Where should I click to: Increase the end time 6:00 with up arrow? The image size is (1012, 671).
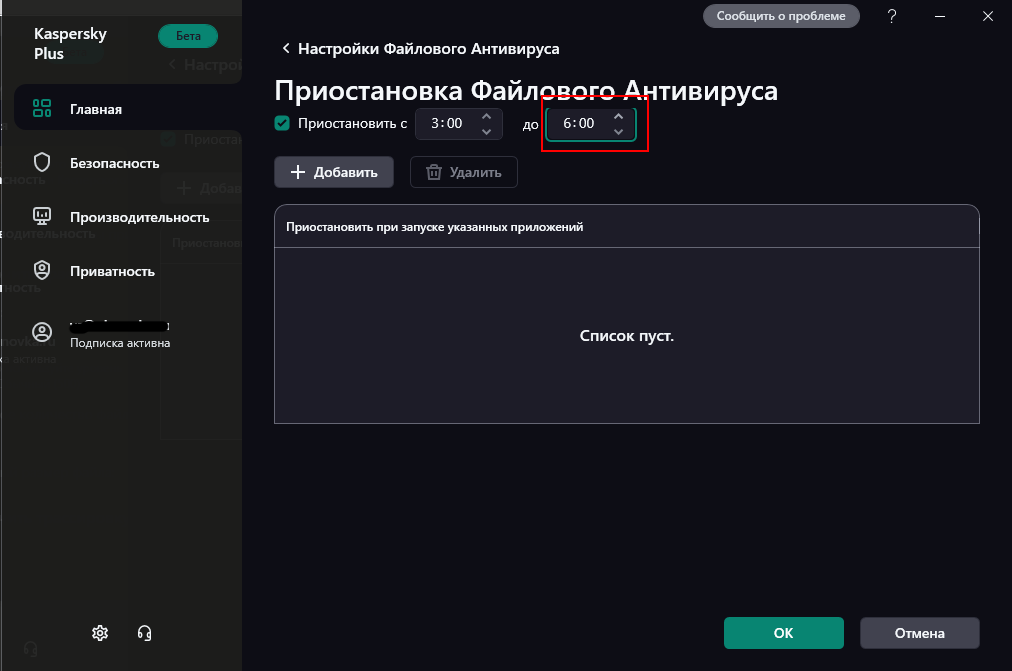(618, 116)
